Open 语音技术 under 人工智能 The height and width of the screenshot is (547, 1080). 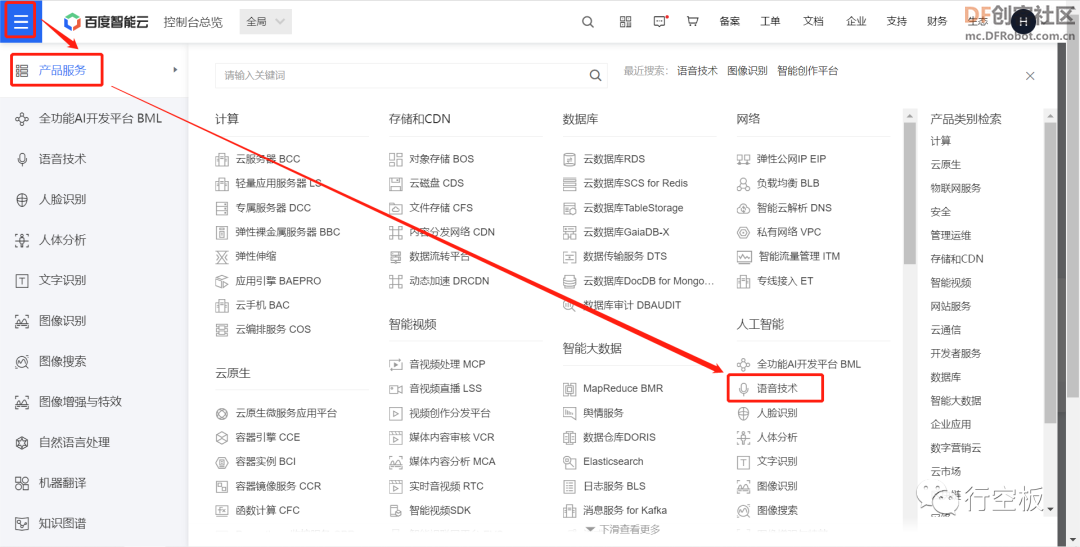(x=777, y=389)
